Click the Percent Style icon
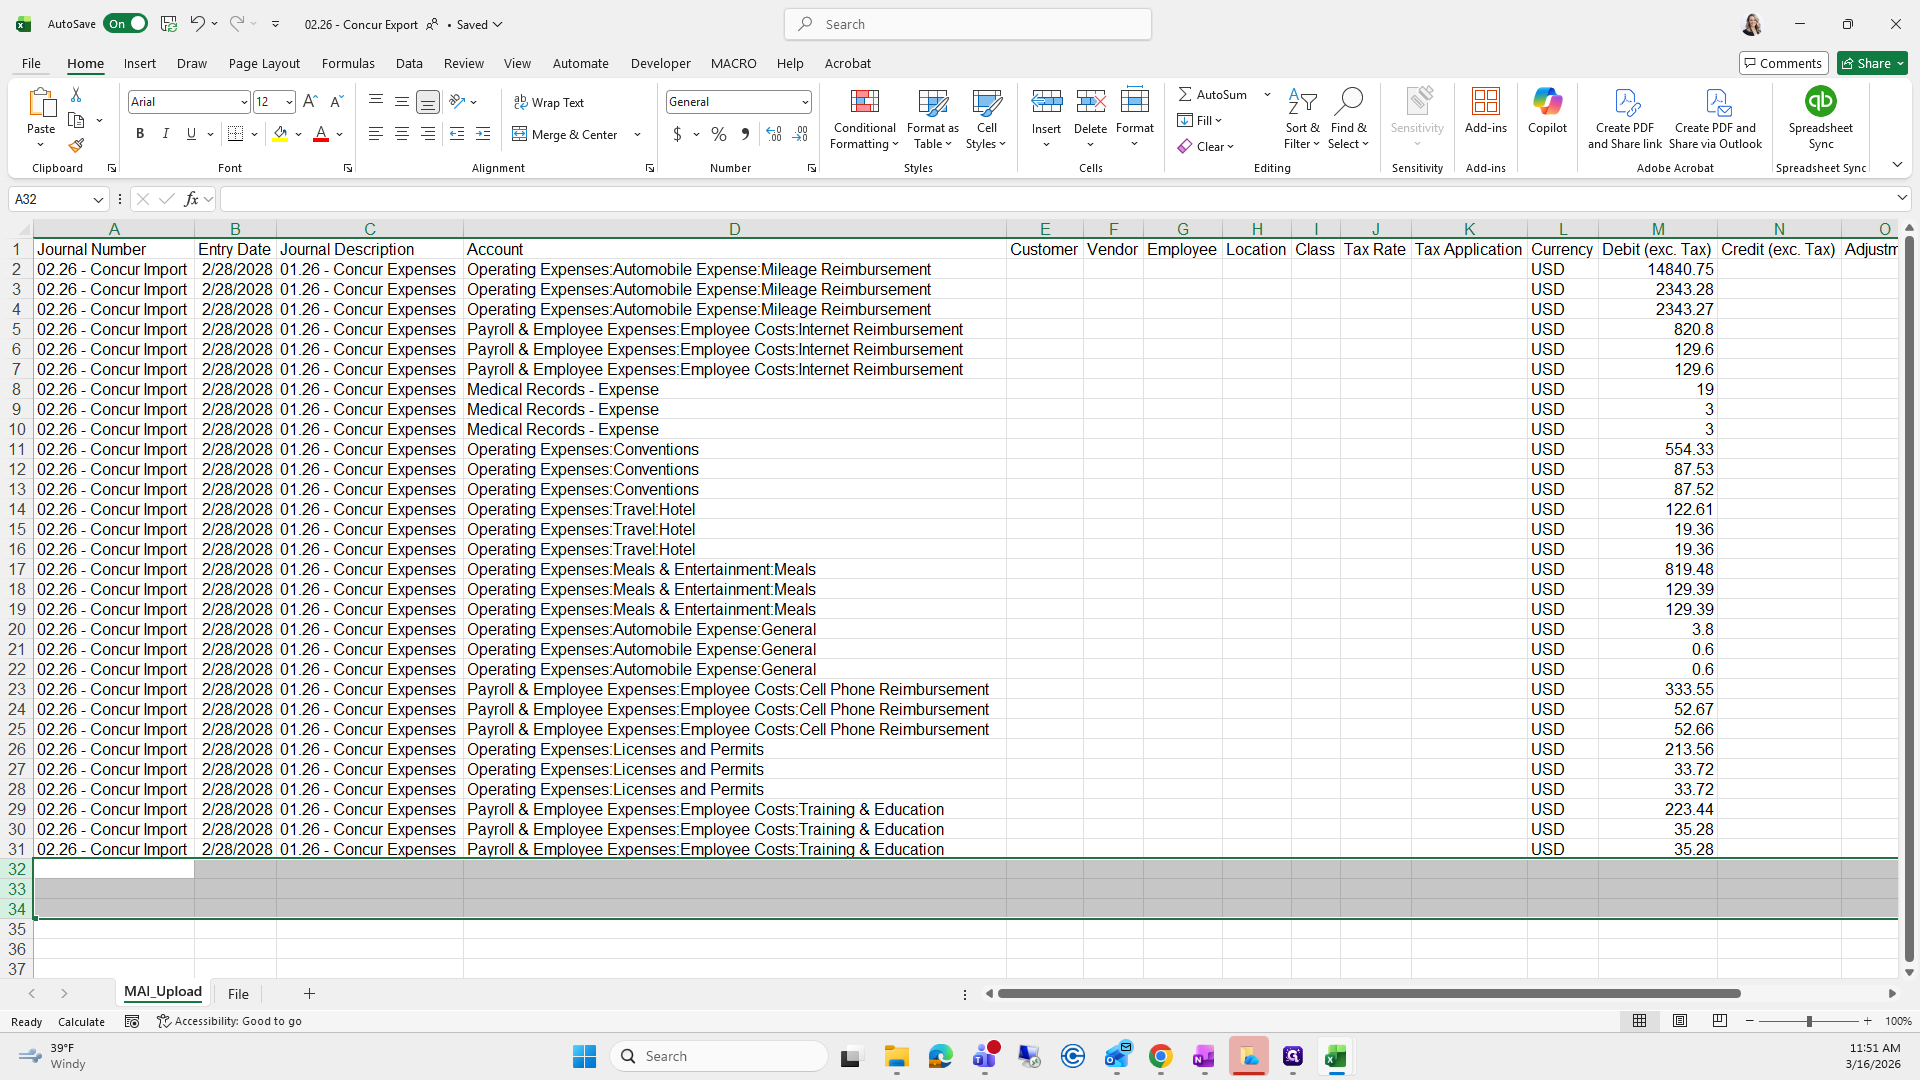The image size is (1920, 1080). 718,134
